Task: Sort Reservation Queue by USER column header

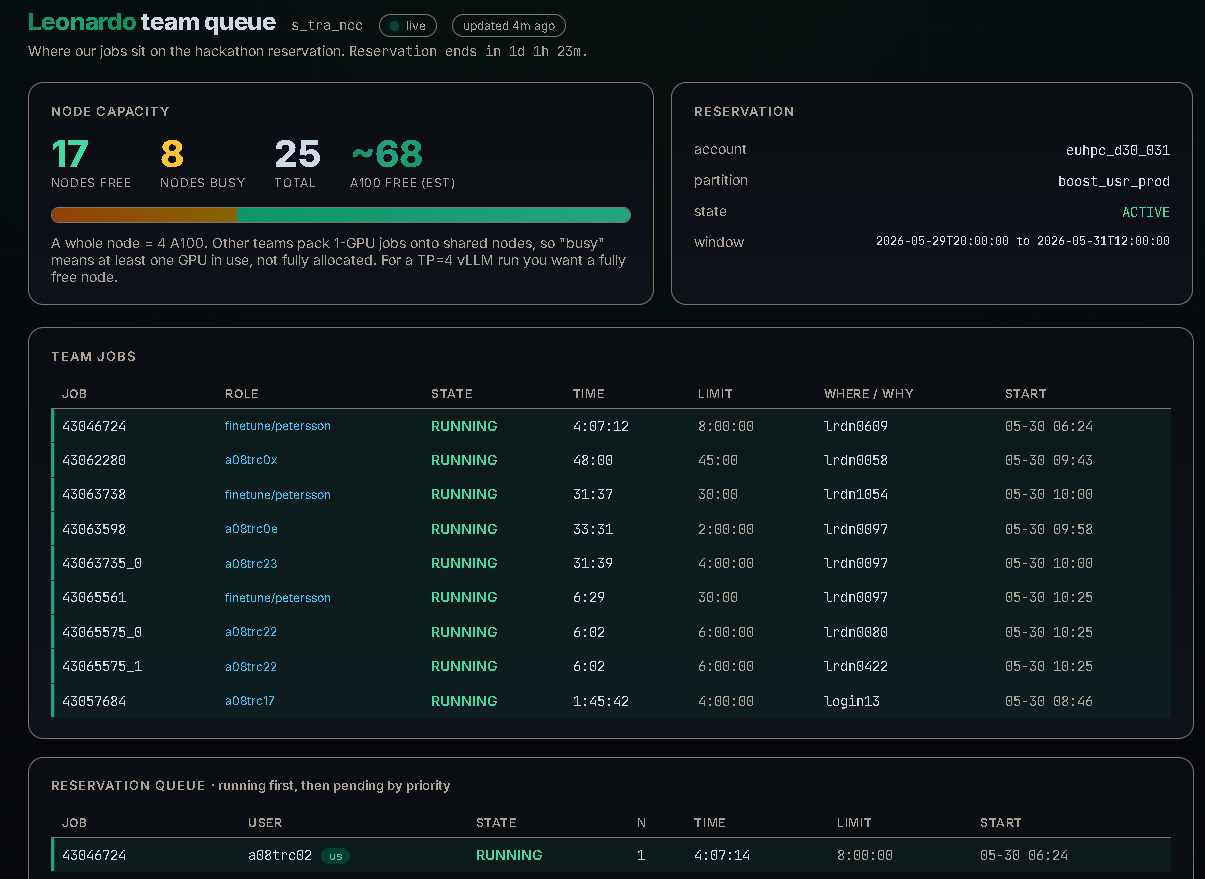Action: [265, 823]
